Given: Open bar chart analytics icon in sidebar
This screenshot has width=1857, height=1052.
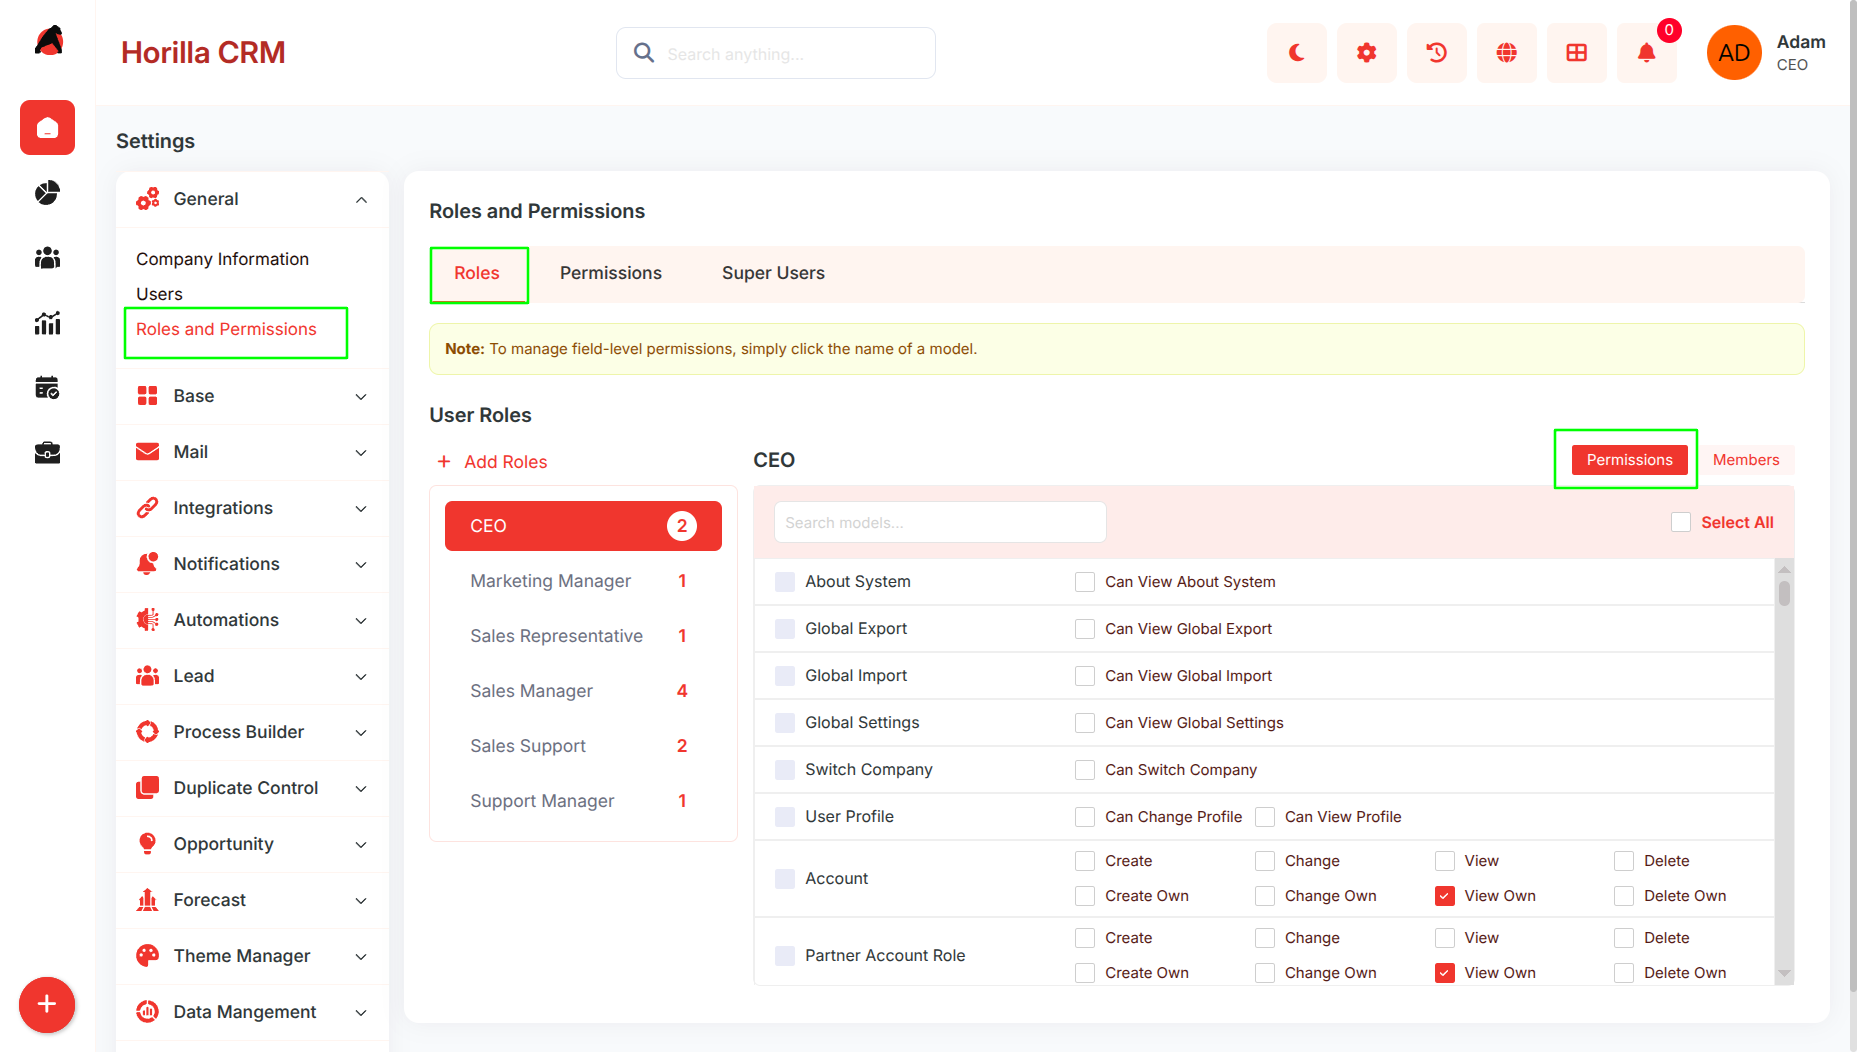Looking at the screenshot, I should 47,323.
